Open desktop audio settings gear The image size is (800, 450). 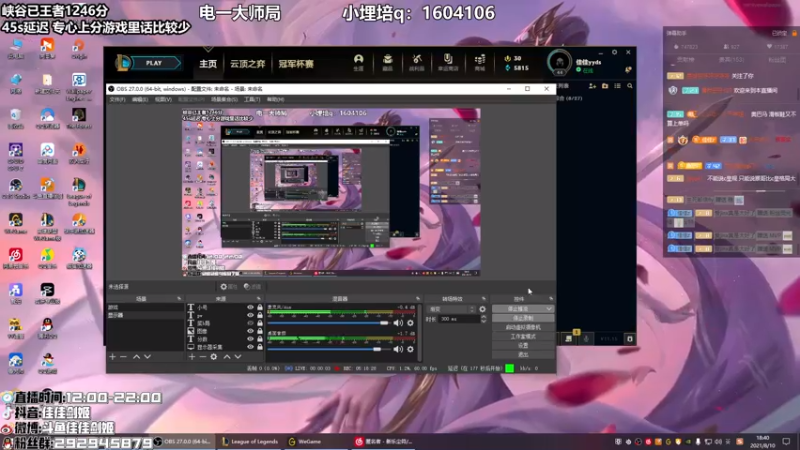410,349
